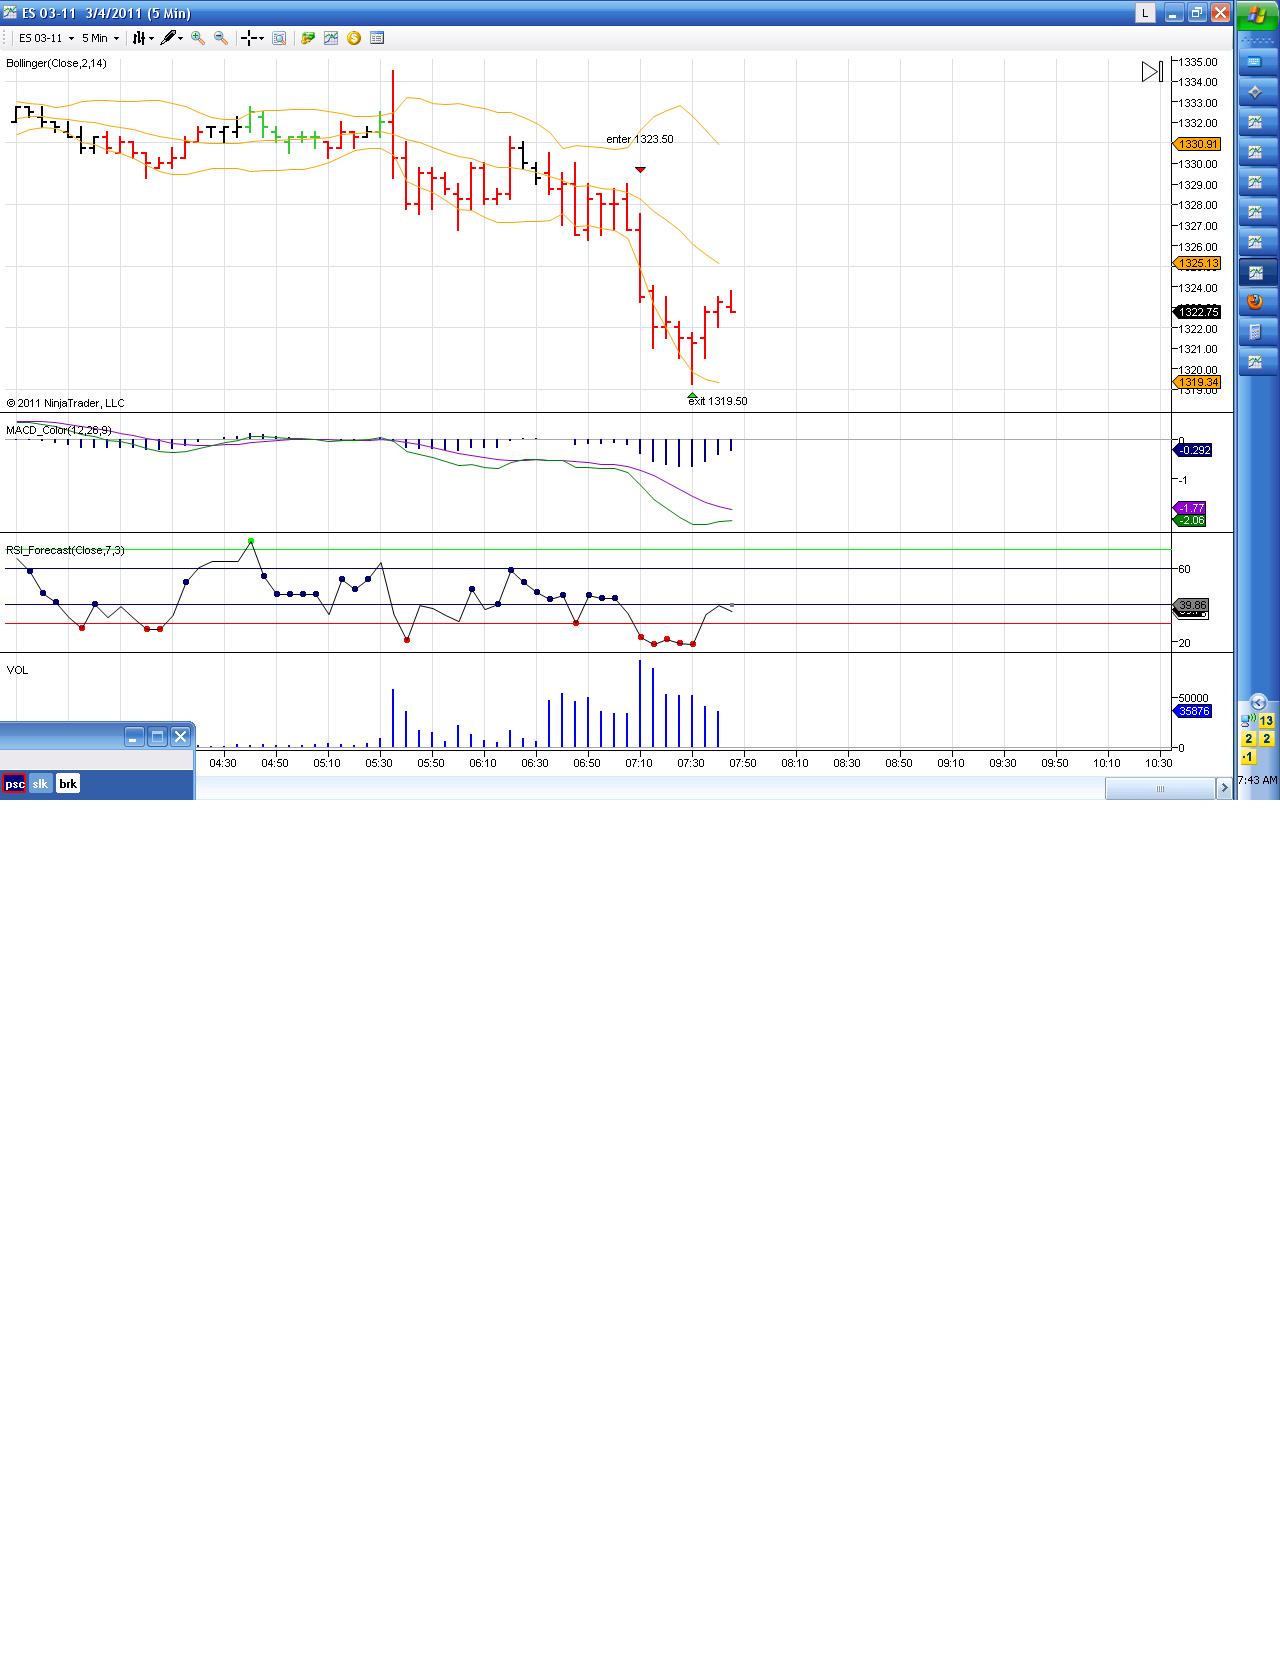Click the 7:43 AM system clock

1258,780
